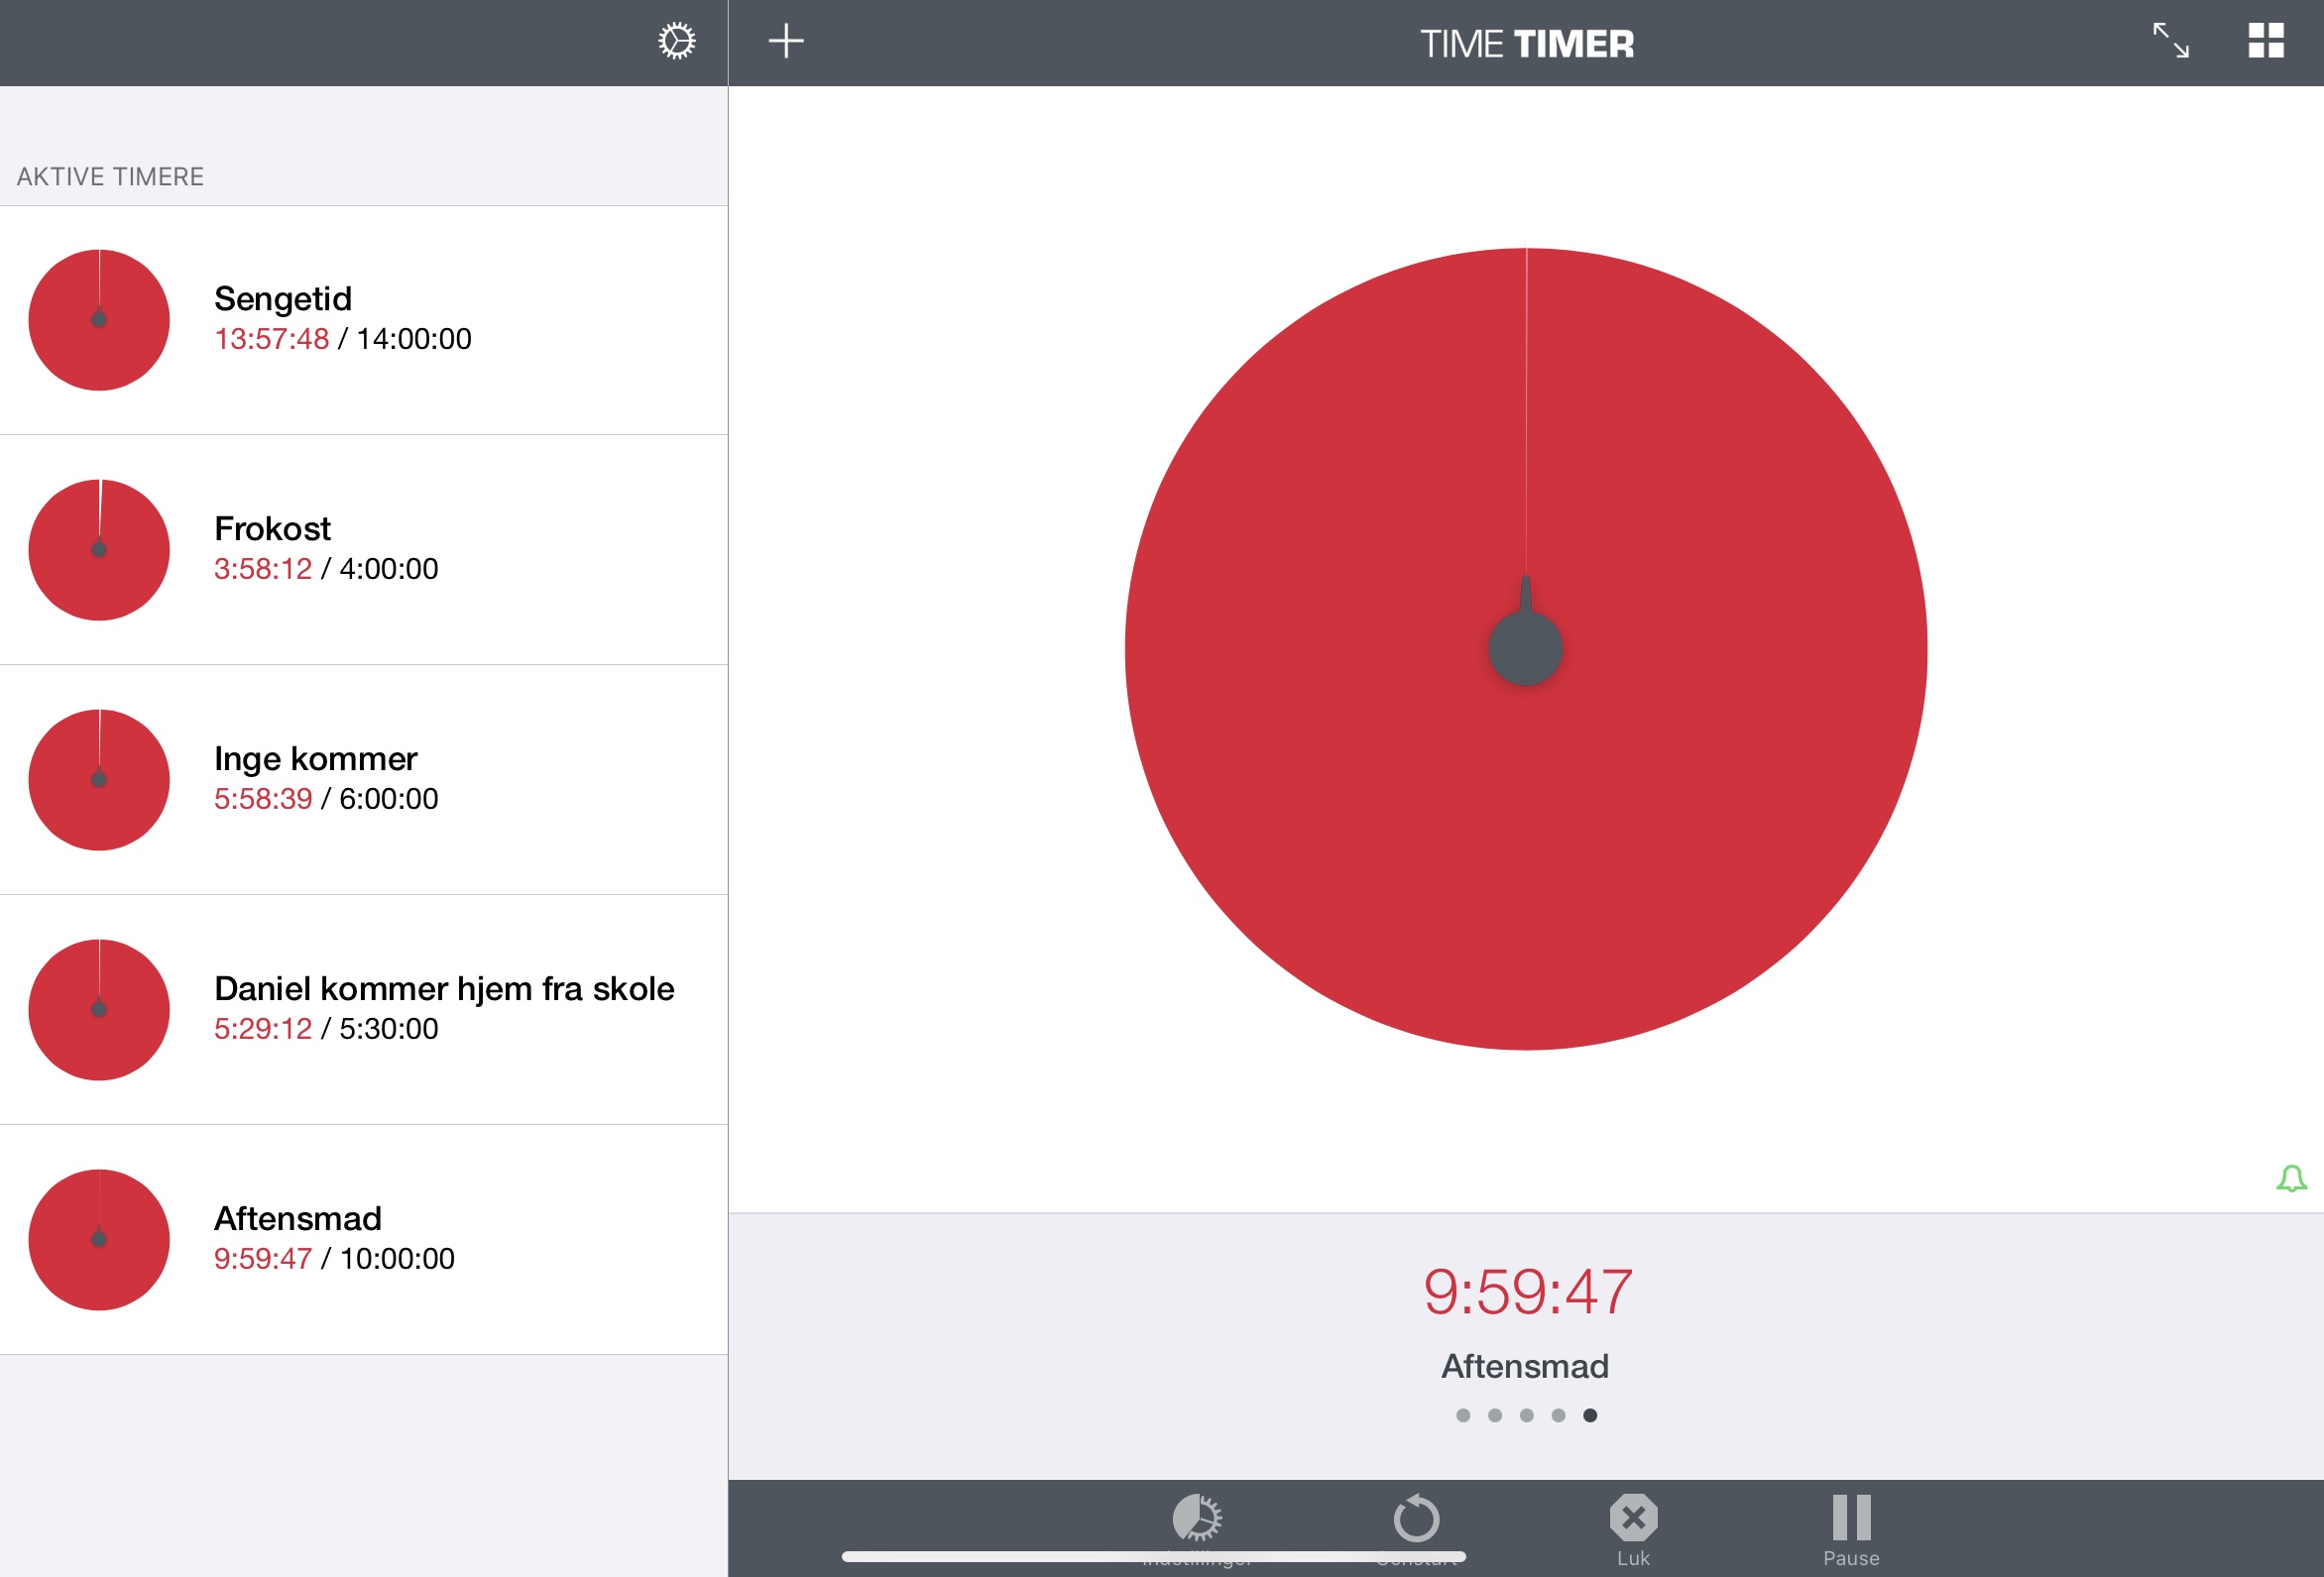The width and height of the screenshot is (2324, 1577).
Task: Click the Aftensmad disk thumbnail in list
Action: pyautogui.click(x=99, y=1240)
